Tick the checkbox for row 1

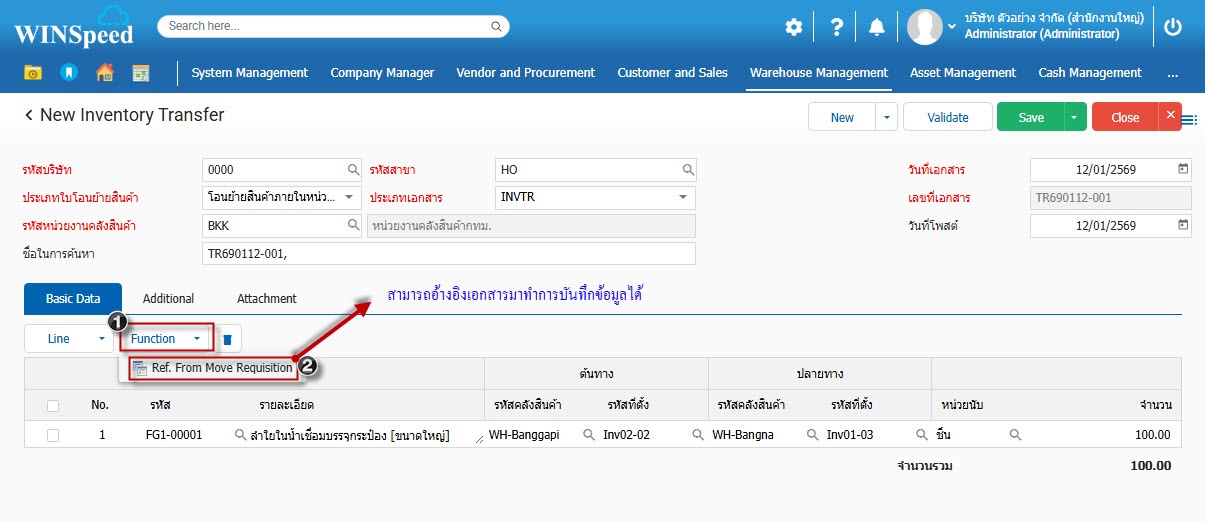pos(53,435)
